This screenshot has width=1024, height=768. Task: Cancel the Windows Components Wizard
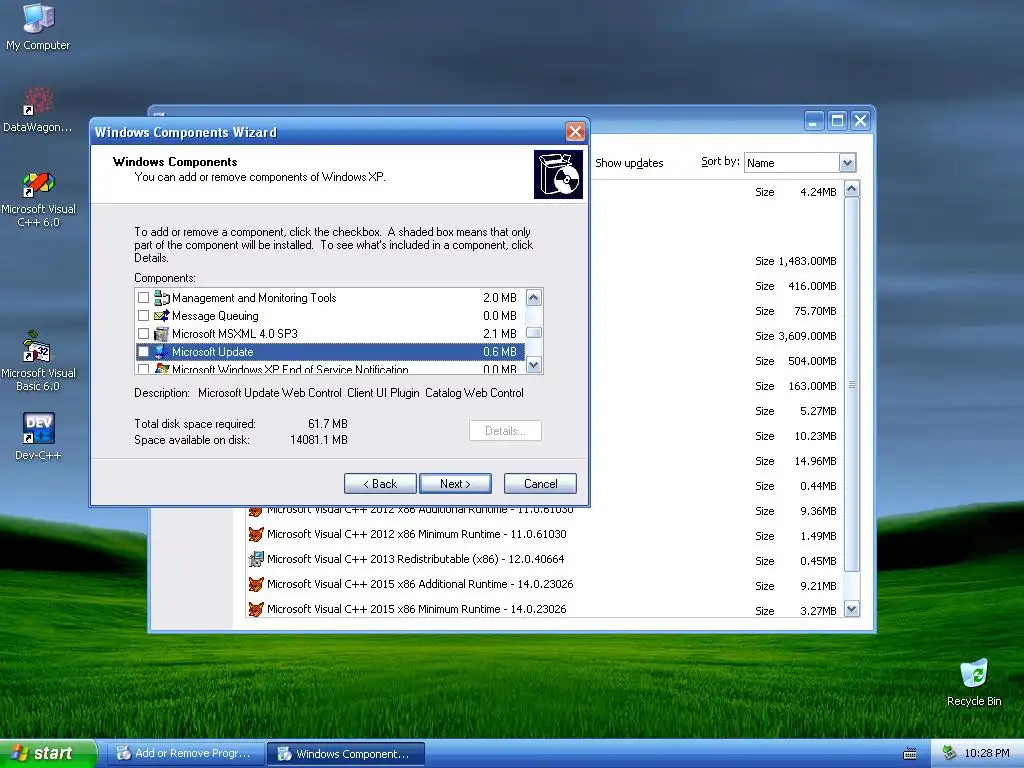click(540, 484)
